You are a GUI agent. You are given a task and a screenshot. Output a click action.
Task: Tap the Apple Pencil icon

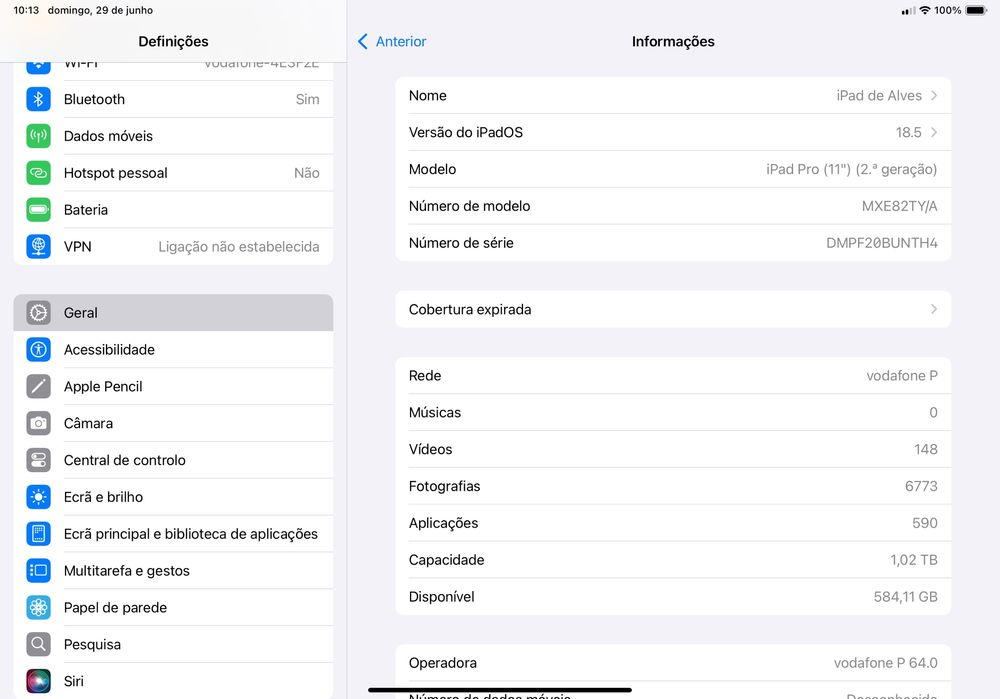38,386
